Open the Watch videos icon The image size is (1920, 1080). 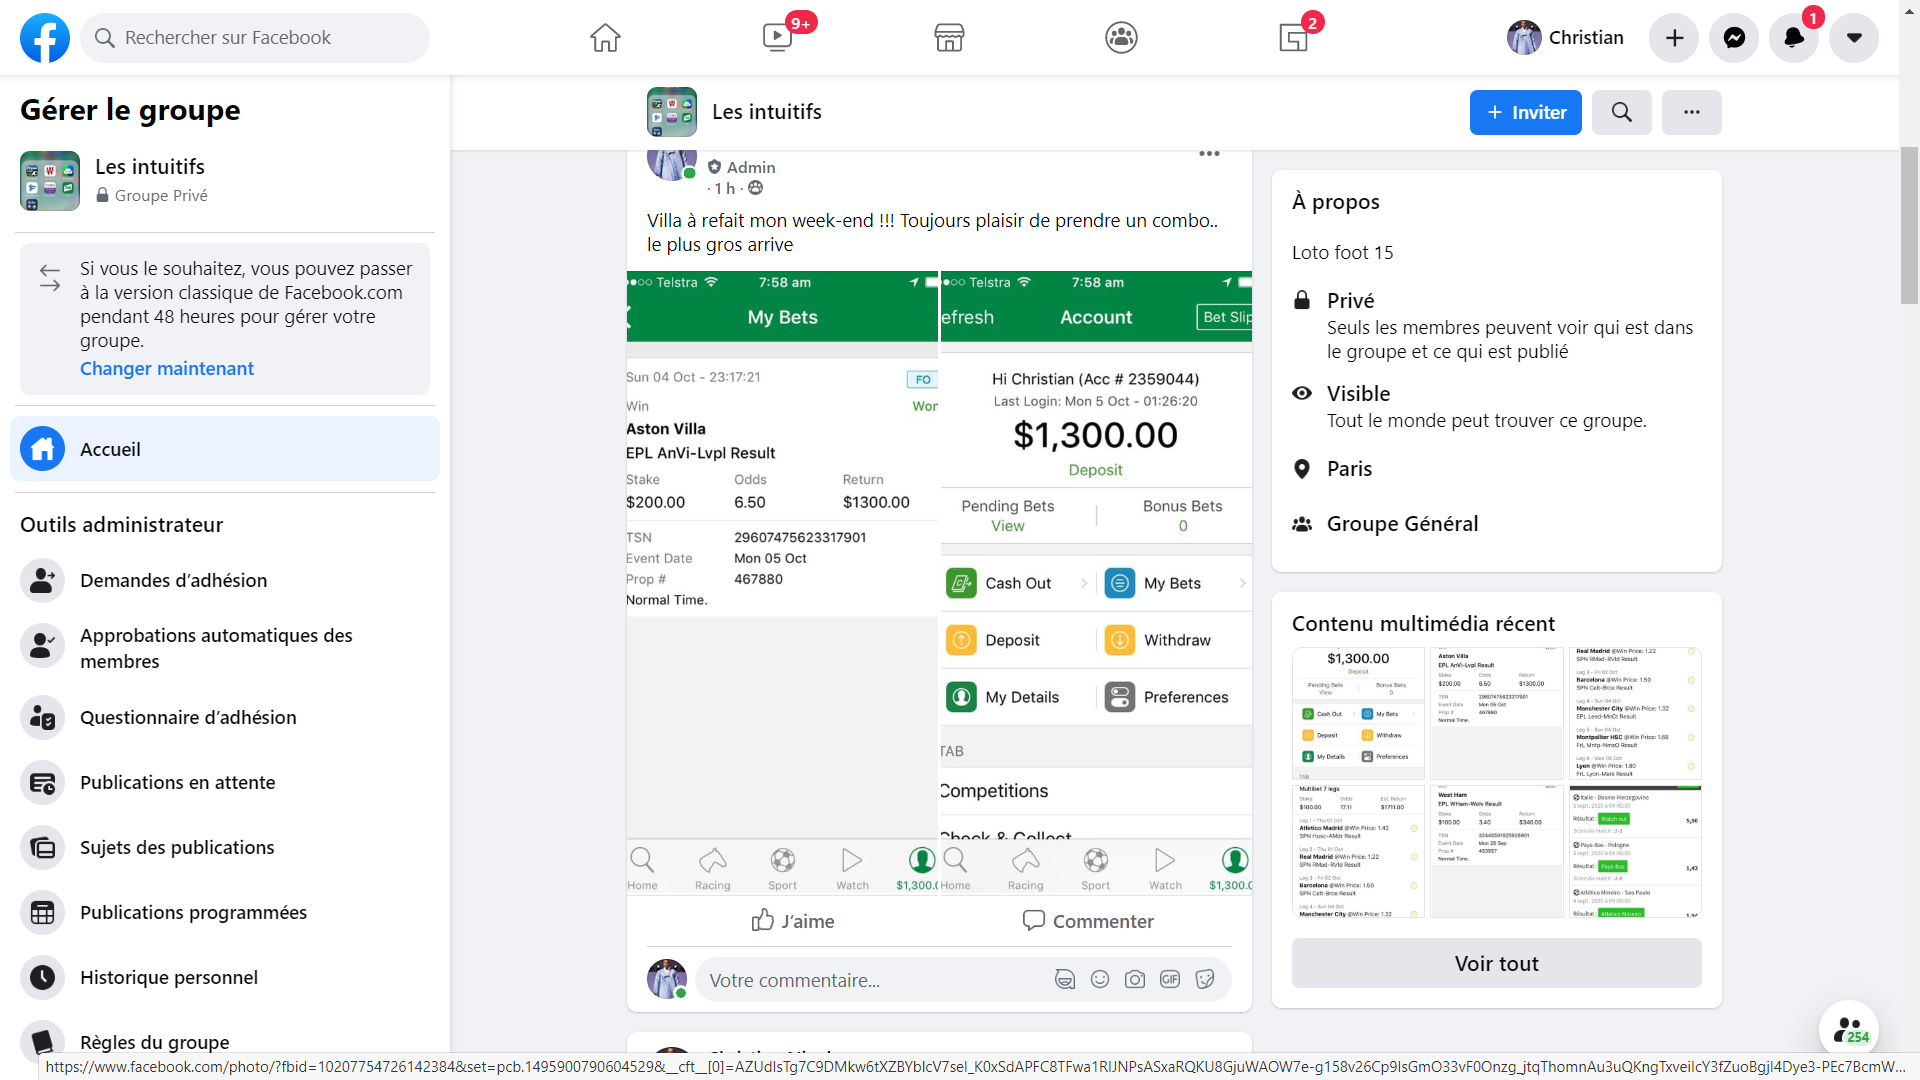(777, 38)
